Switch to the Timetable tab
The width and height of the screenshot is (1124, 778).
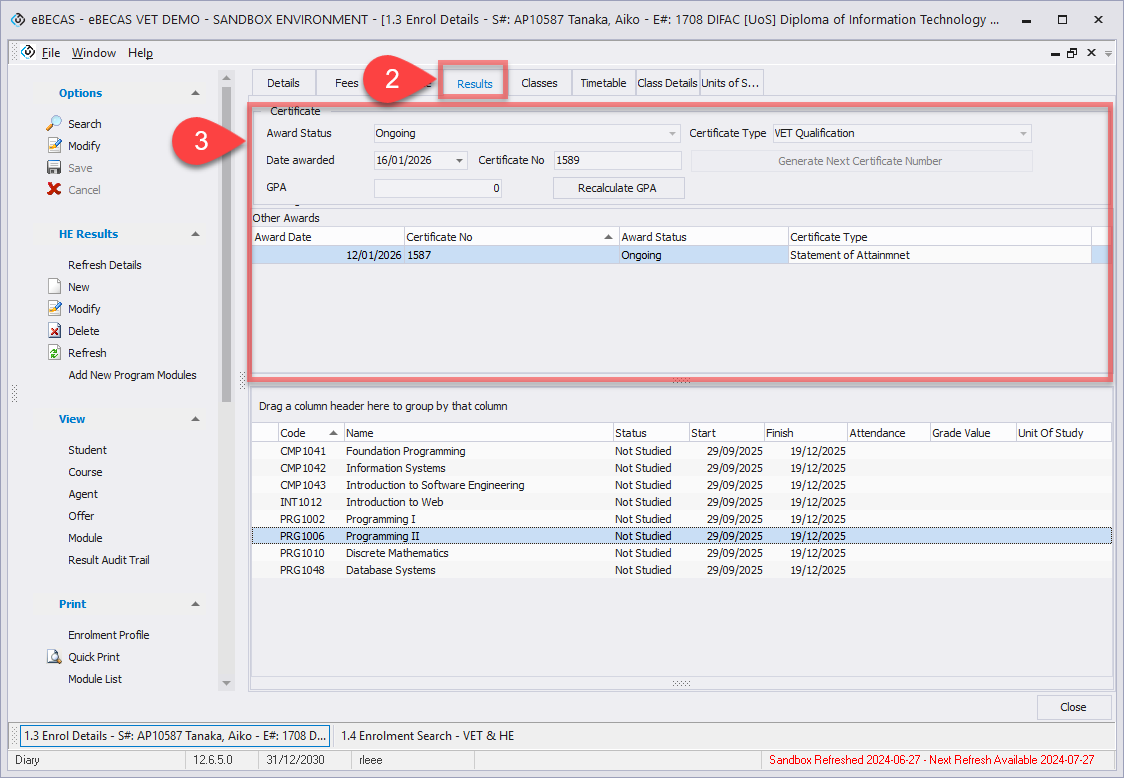point(603,83)
